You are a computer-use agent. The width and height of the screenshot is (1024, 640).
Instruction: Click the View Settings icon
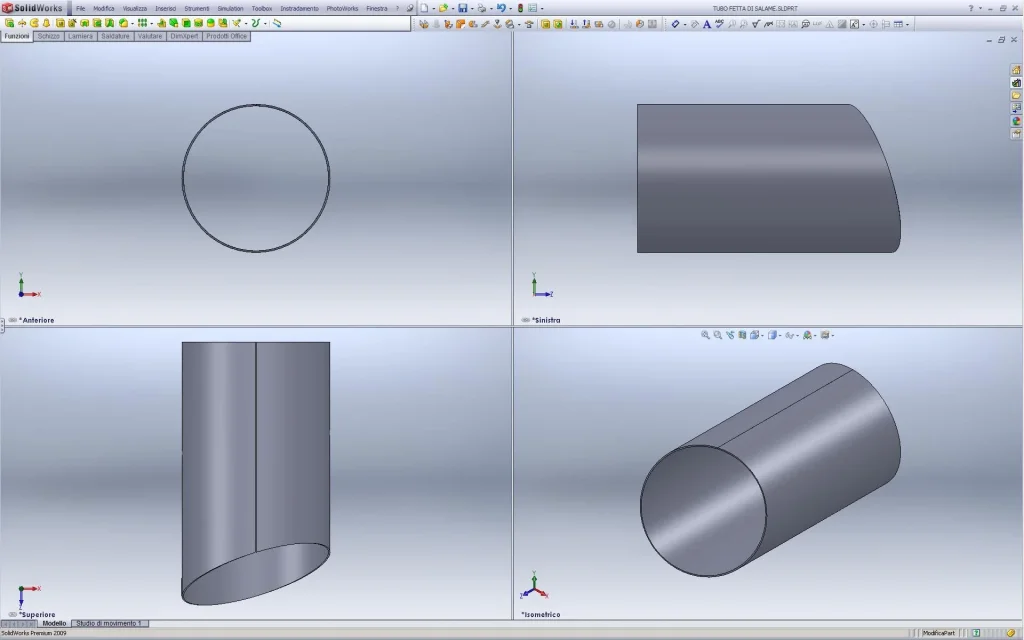(825, 335)
